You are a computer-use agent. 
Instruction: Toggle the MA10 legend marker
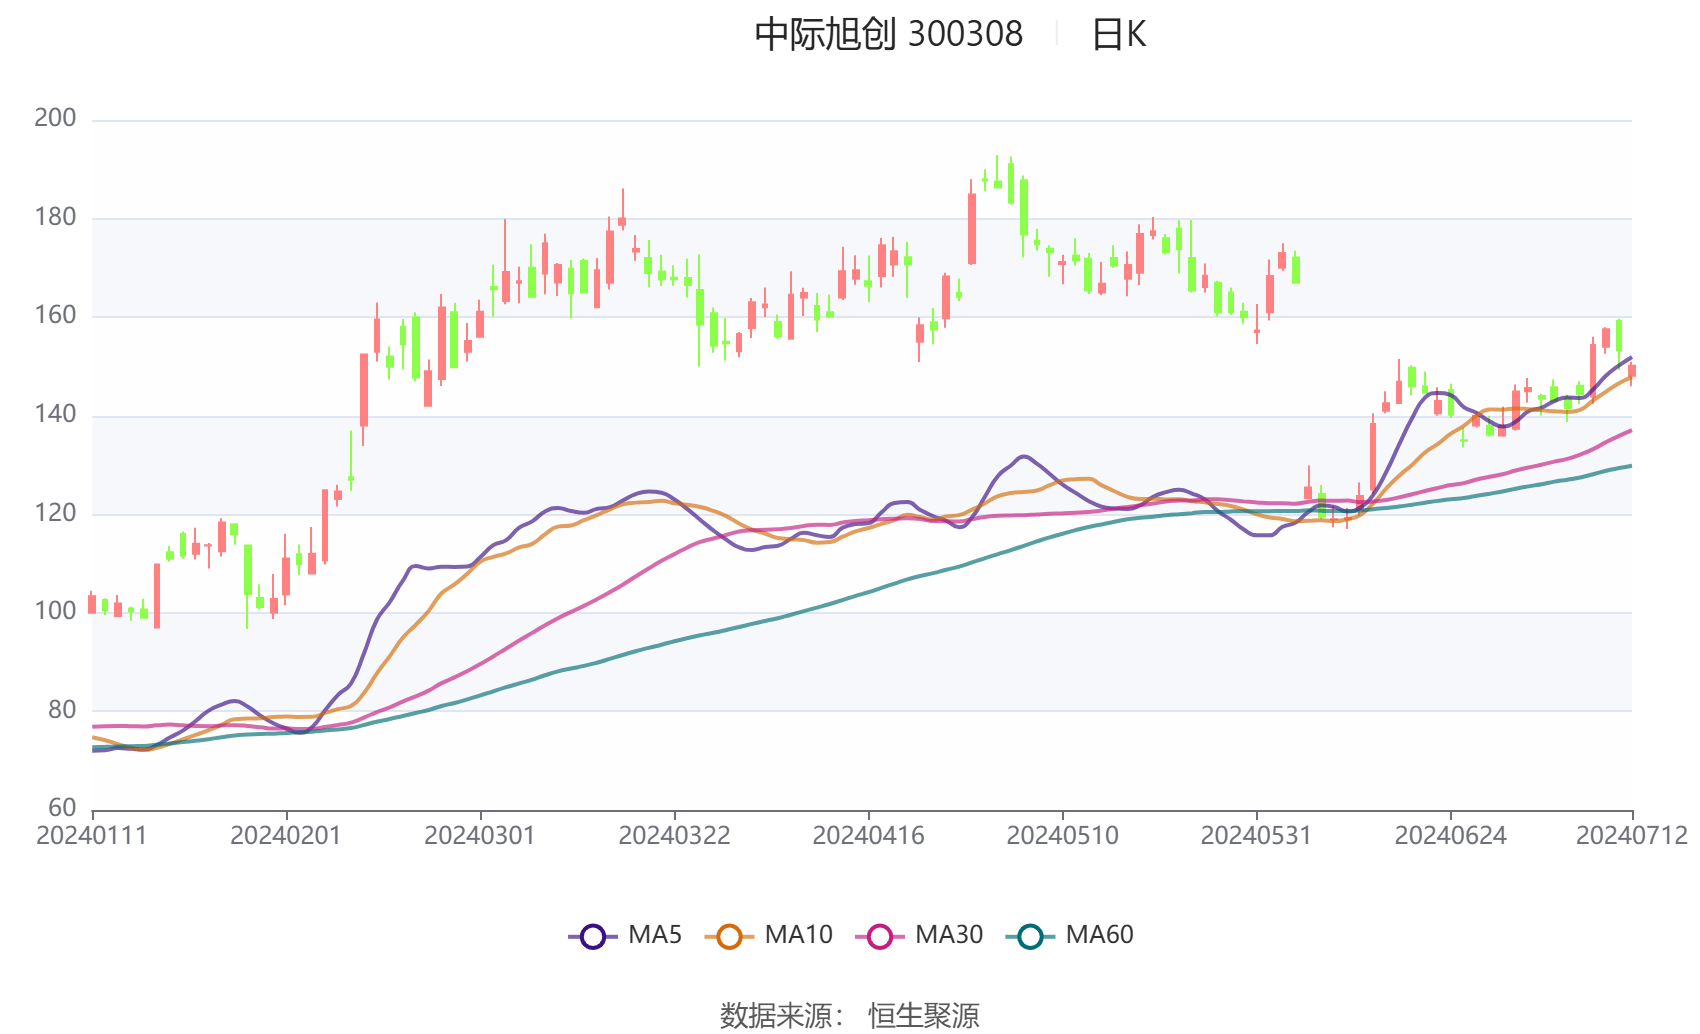[729, 936]
